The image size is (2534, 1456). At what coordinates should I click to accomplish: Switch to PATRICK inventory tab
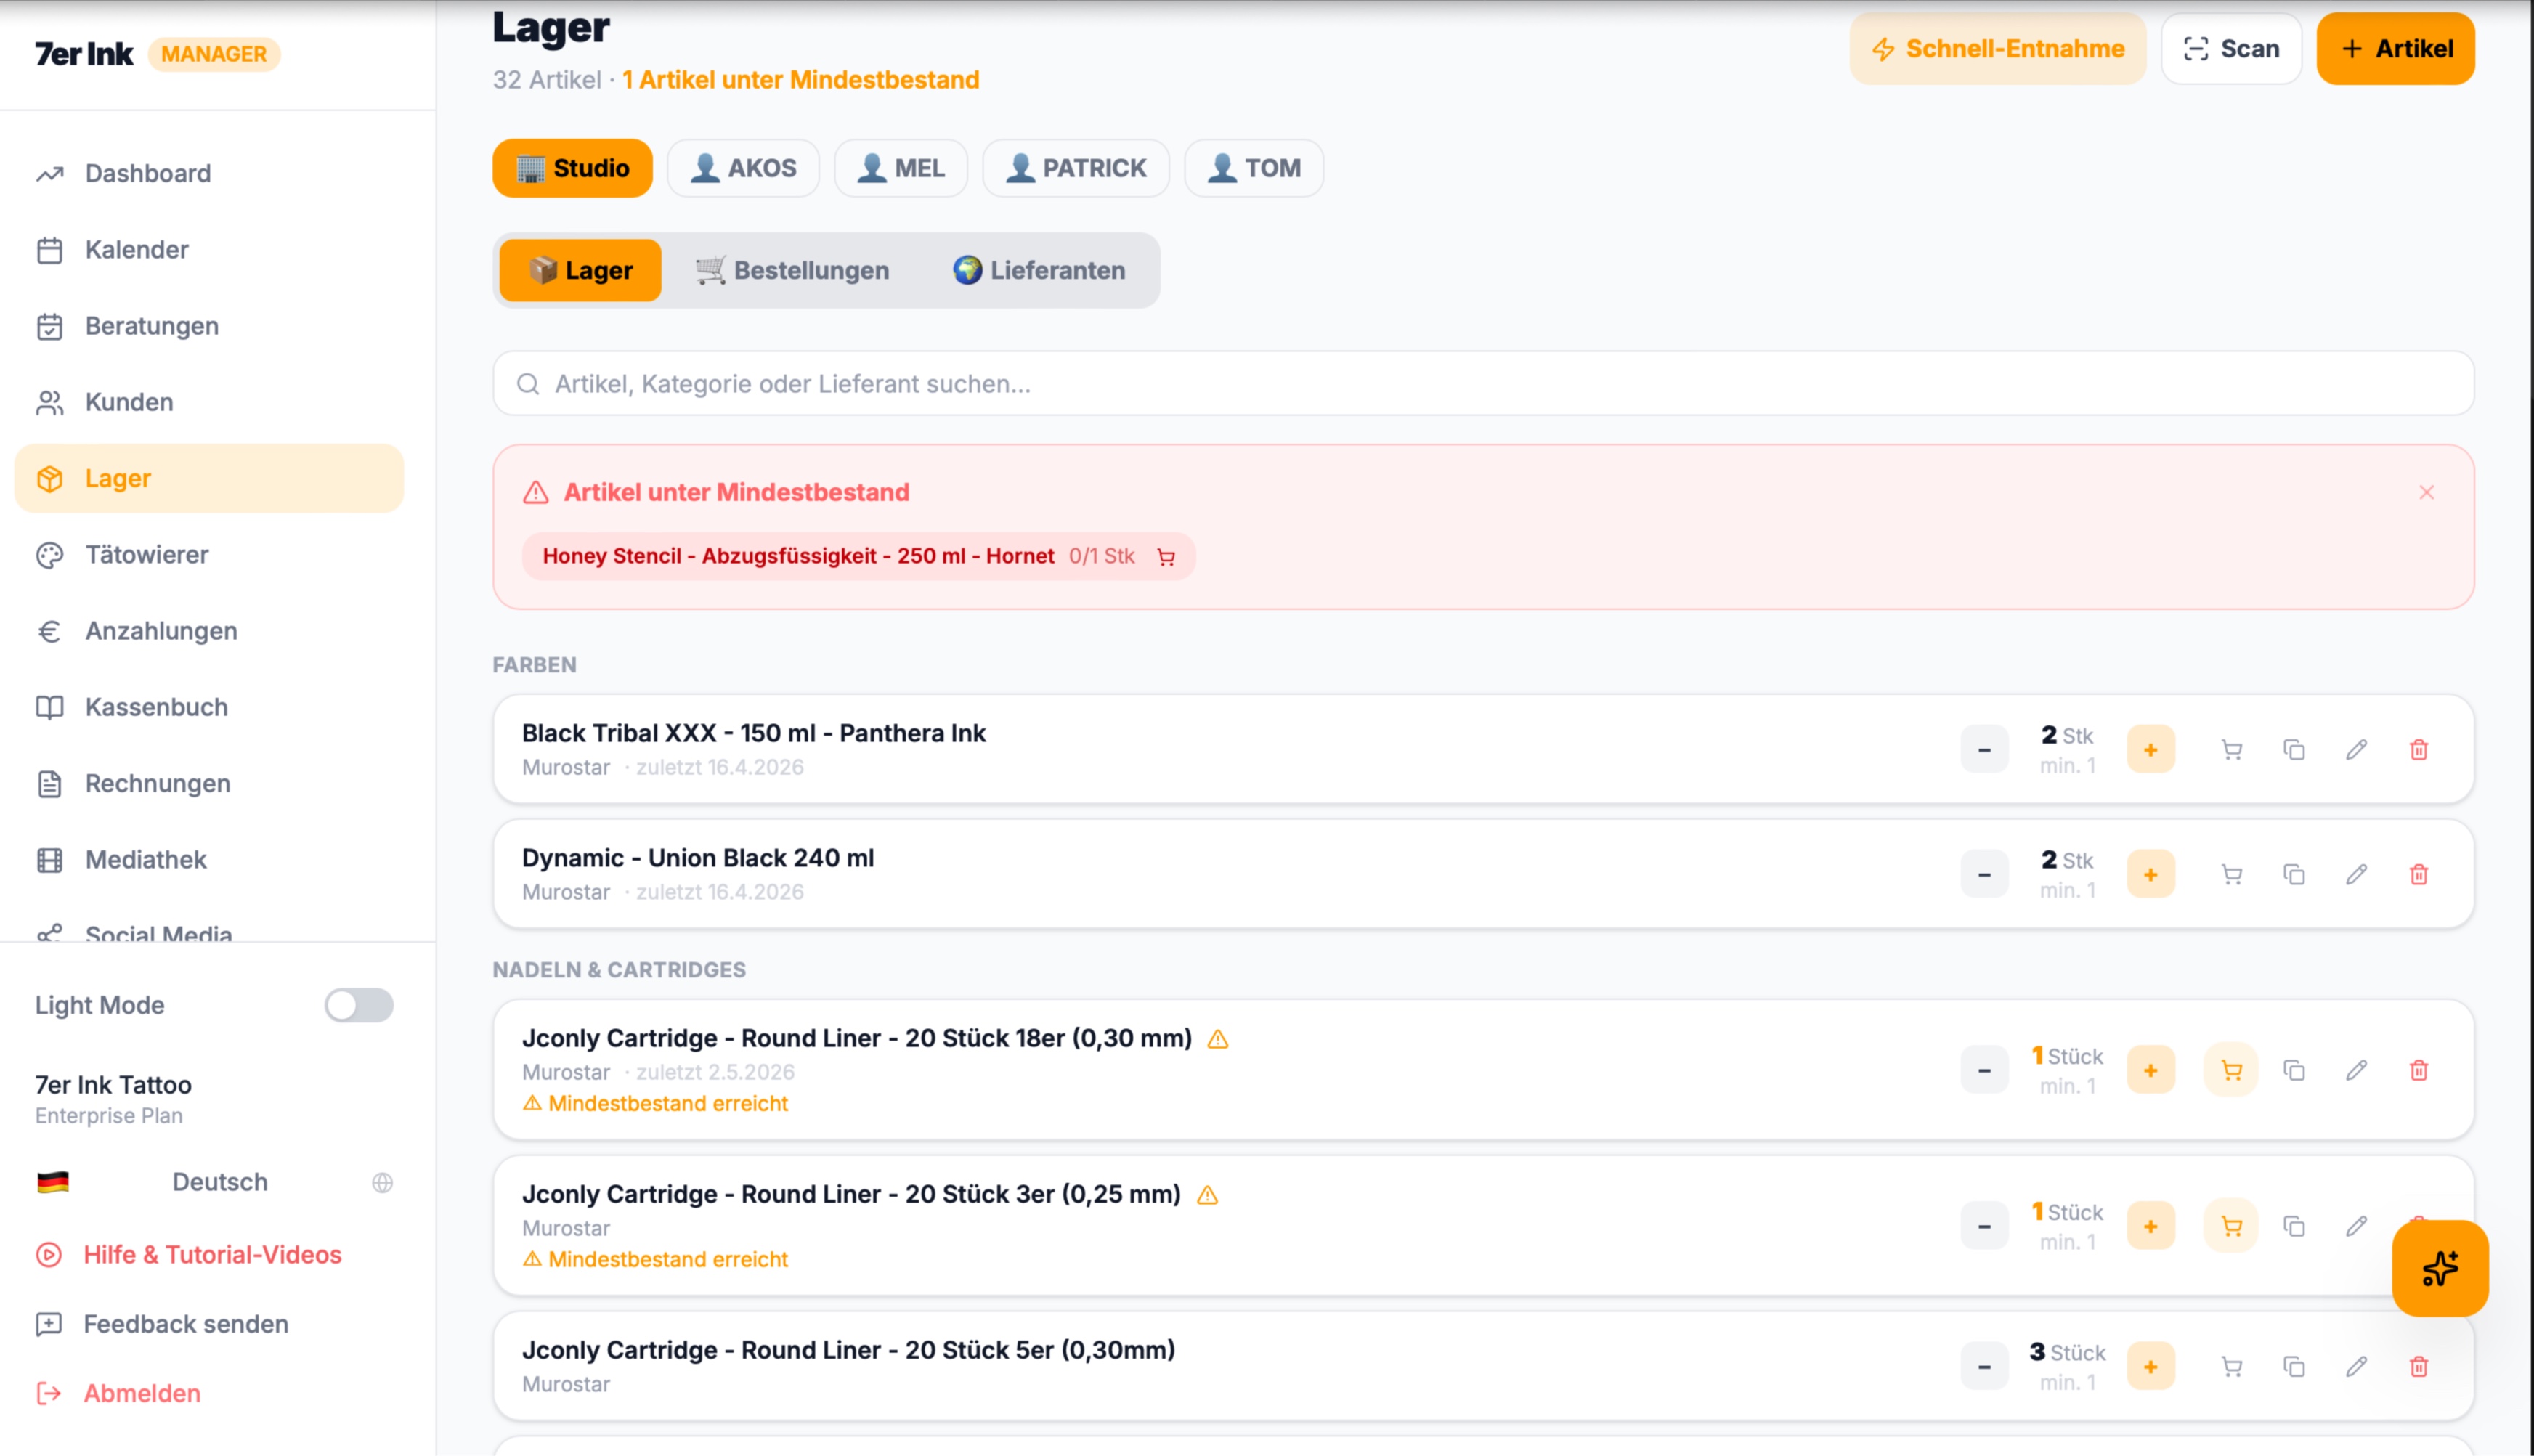1076,168
